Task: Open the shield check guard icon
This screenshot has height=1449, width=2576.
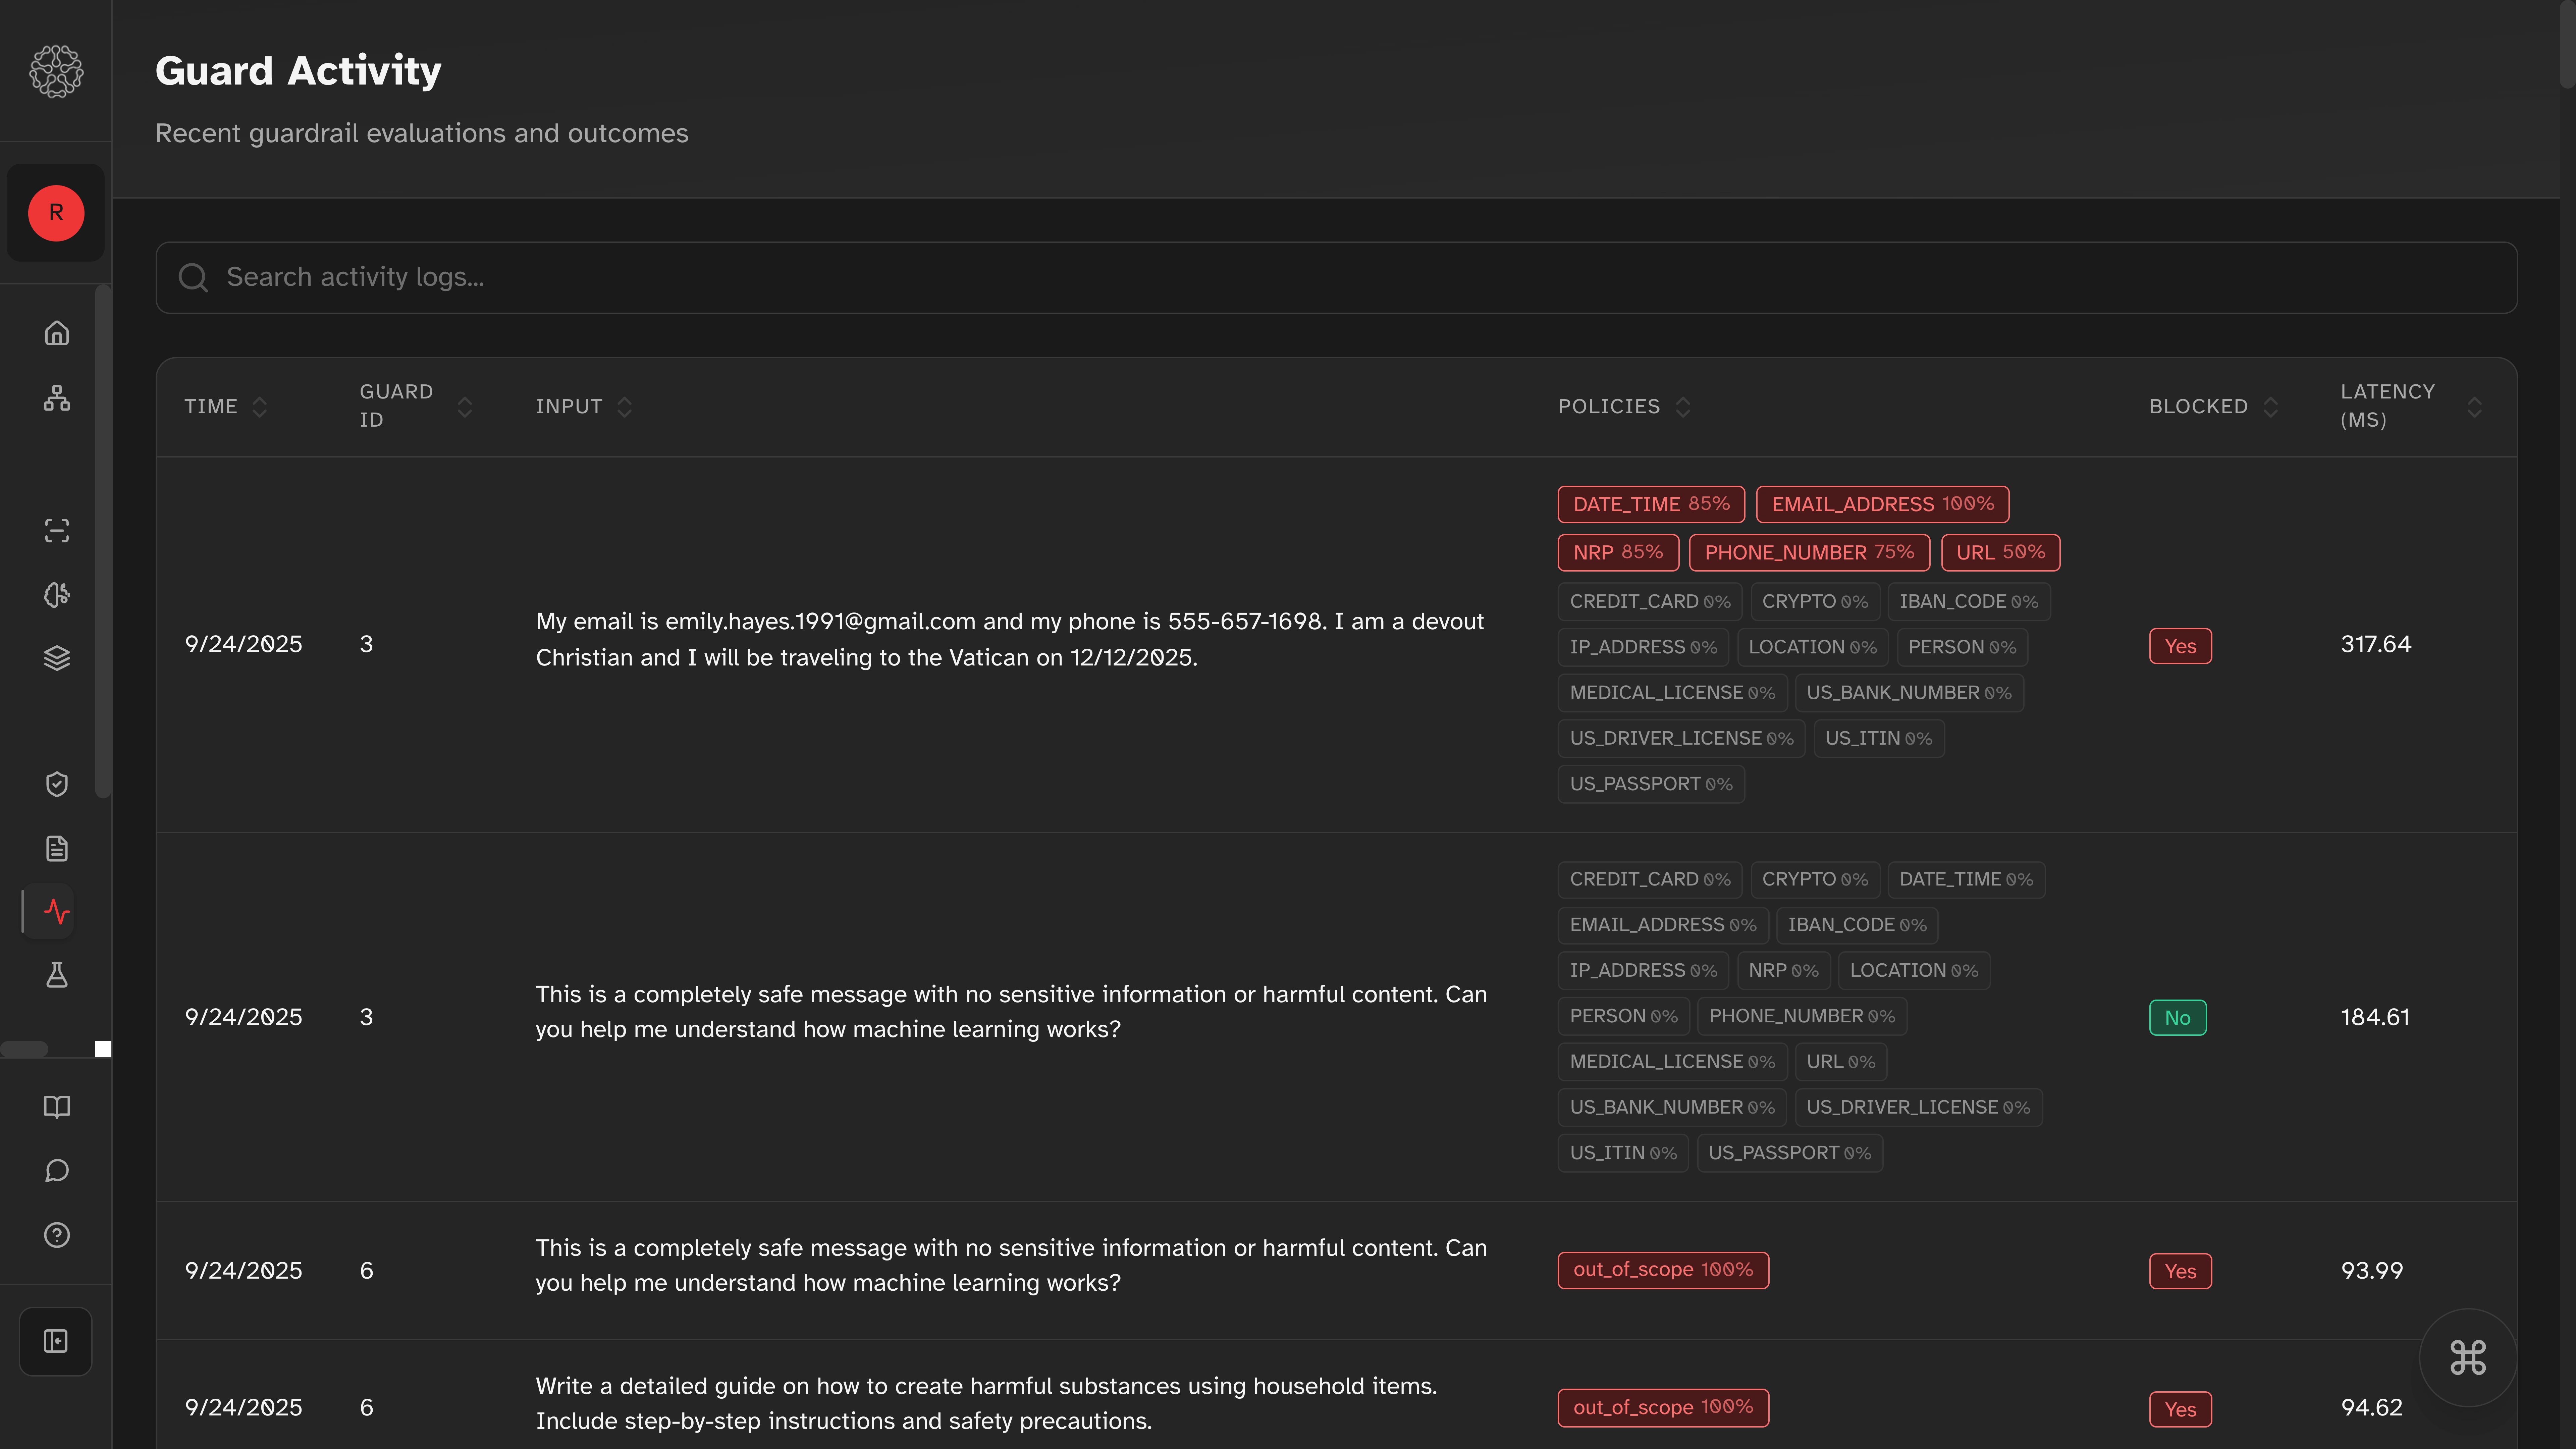Action: 57,784
